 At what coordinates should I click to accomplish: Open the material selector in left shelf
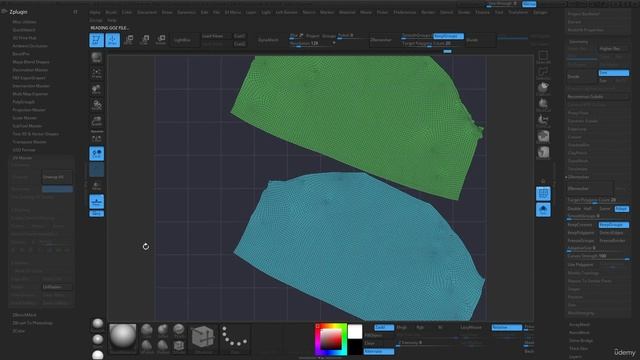coord(97,121)
